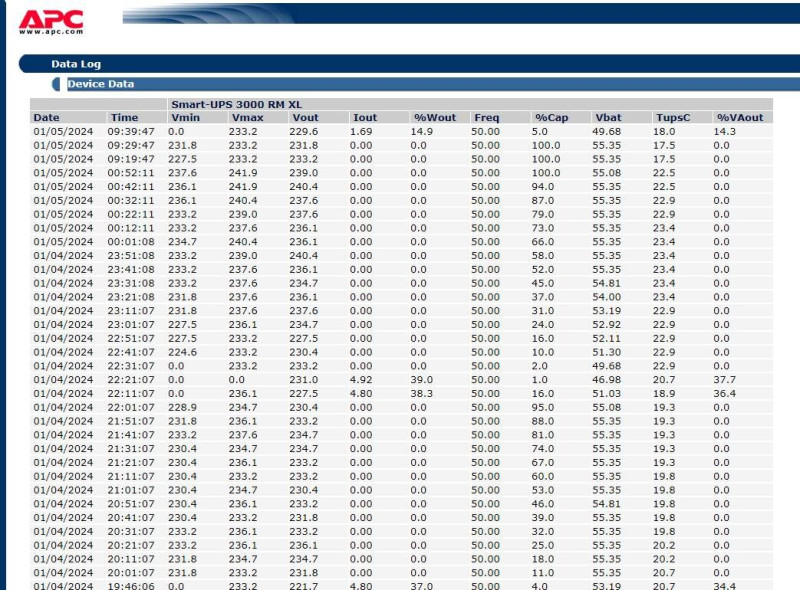Image resolution: width=800 pixels, height=590 pixels.
Task: Select the time 22:31:07 cell
Action: coord(131,366)
